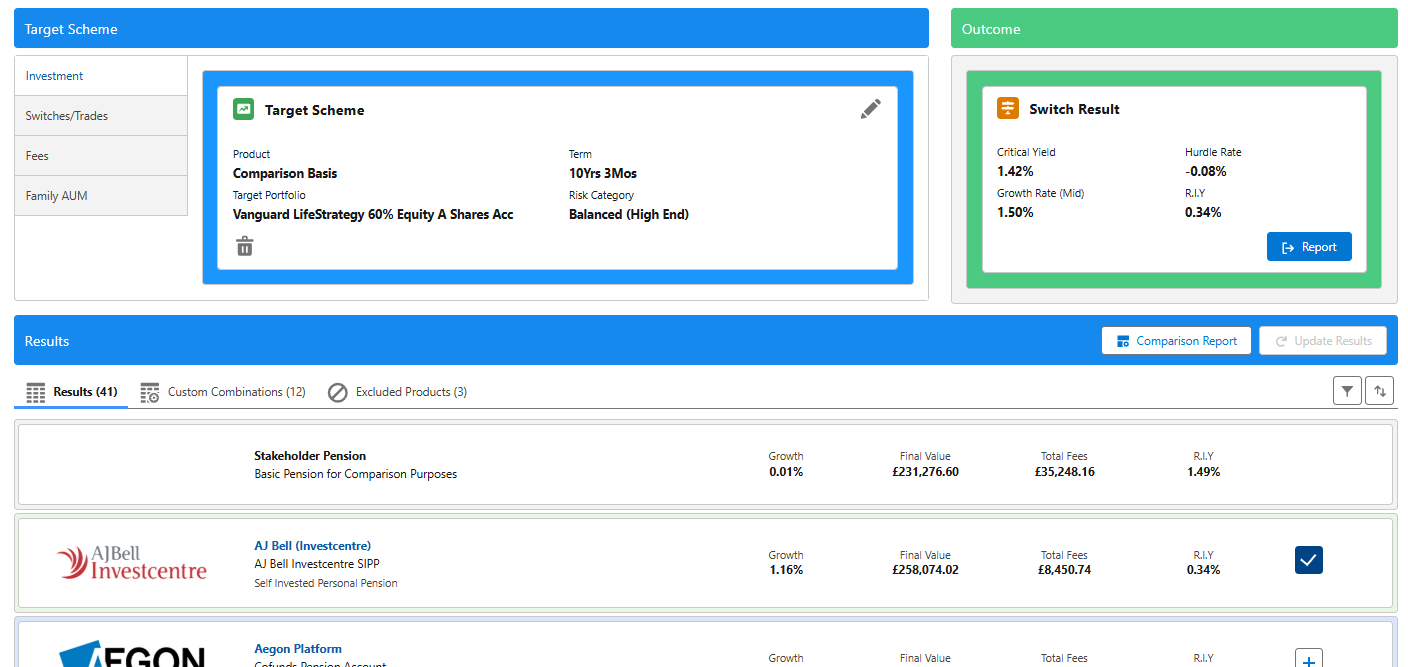This screenshot has height=667, width=1408.
Task: Click the Custom Combinations tab icon
Action: (150, 392)
